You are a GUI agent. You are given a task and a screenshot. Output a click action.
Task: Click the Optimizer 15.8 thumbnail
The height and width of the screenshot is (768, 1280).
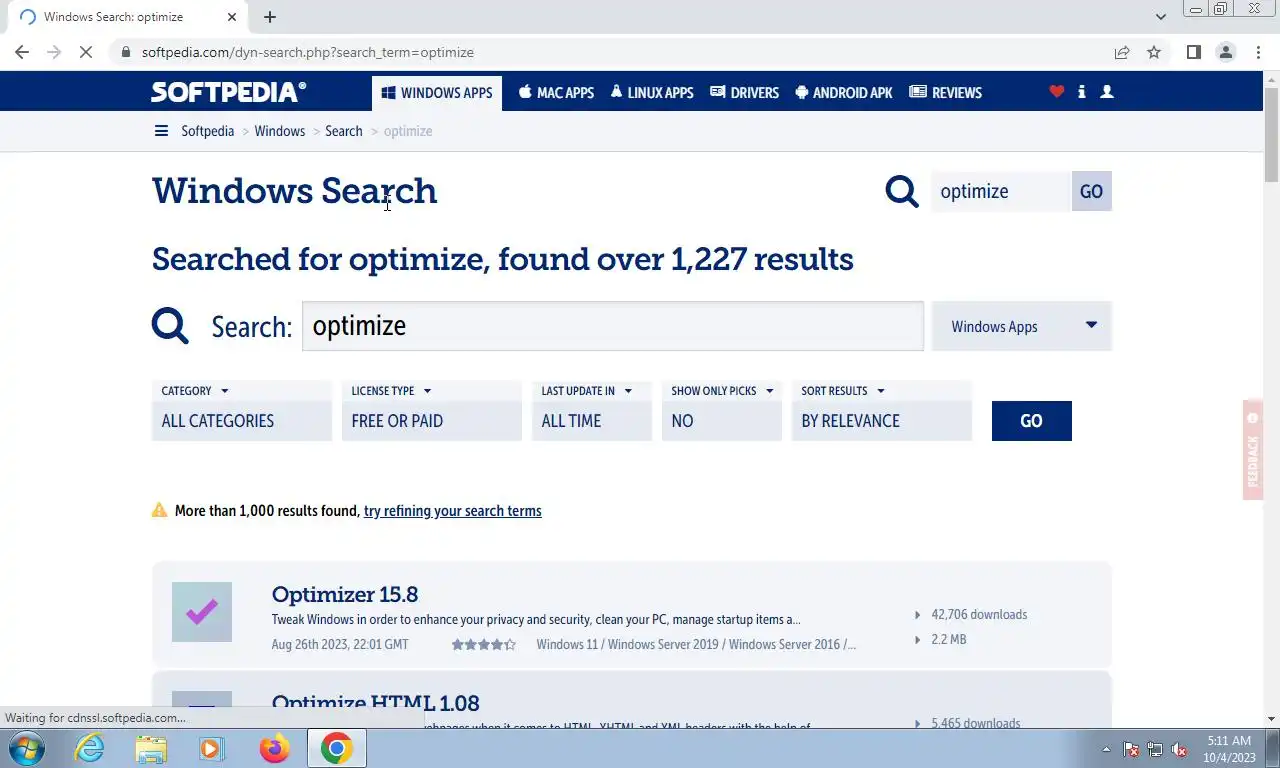tap(202, 612)
